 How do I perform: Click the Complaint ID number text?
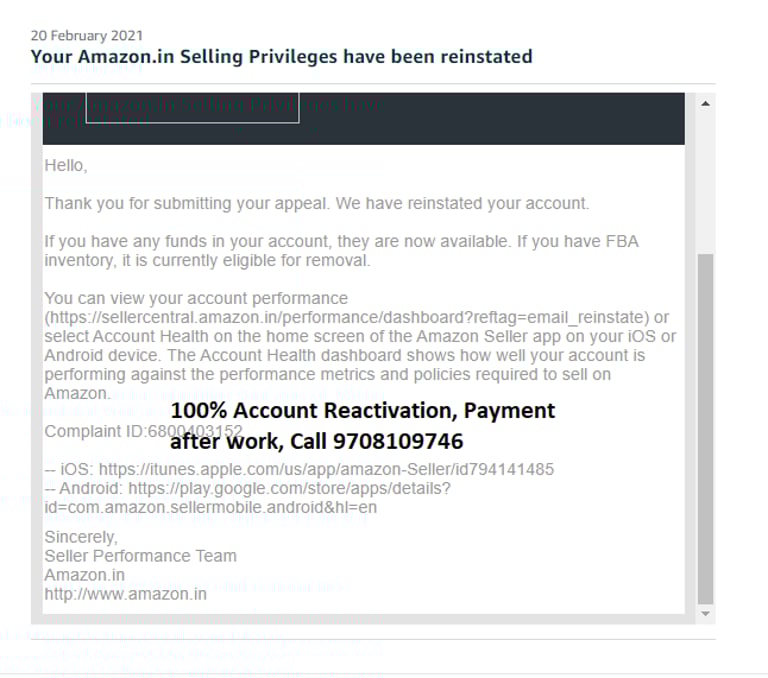(x=194, y=431)
